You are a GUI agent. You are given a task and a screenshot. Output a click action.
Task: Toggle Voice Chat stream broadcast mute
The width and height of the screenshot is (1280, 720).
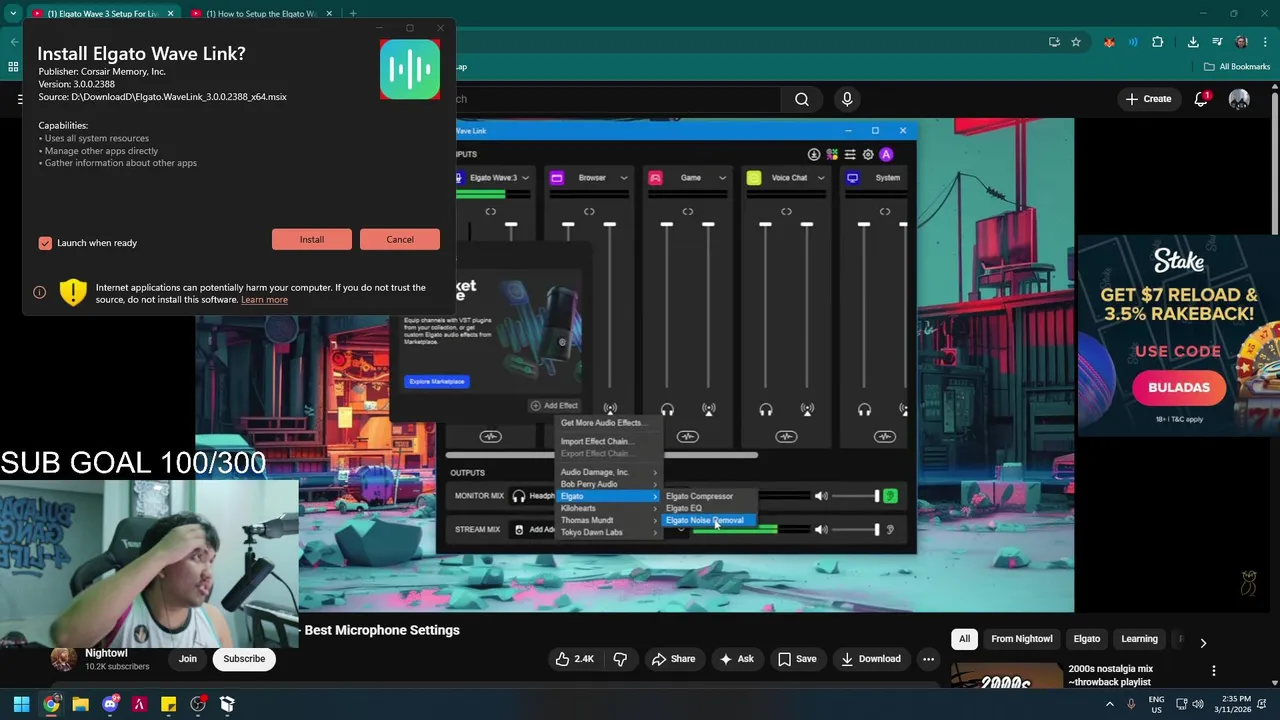[807, 409]
